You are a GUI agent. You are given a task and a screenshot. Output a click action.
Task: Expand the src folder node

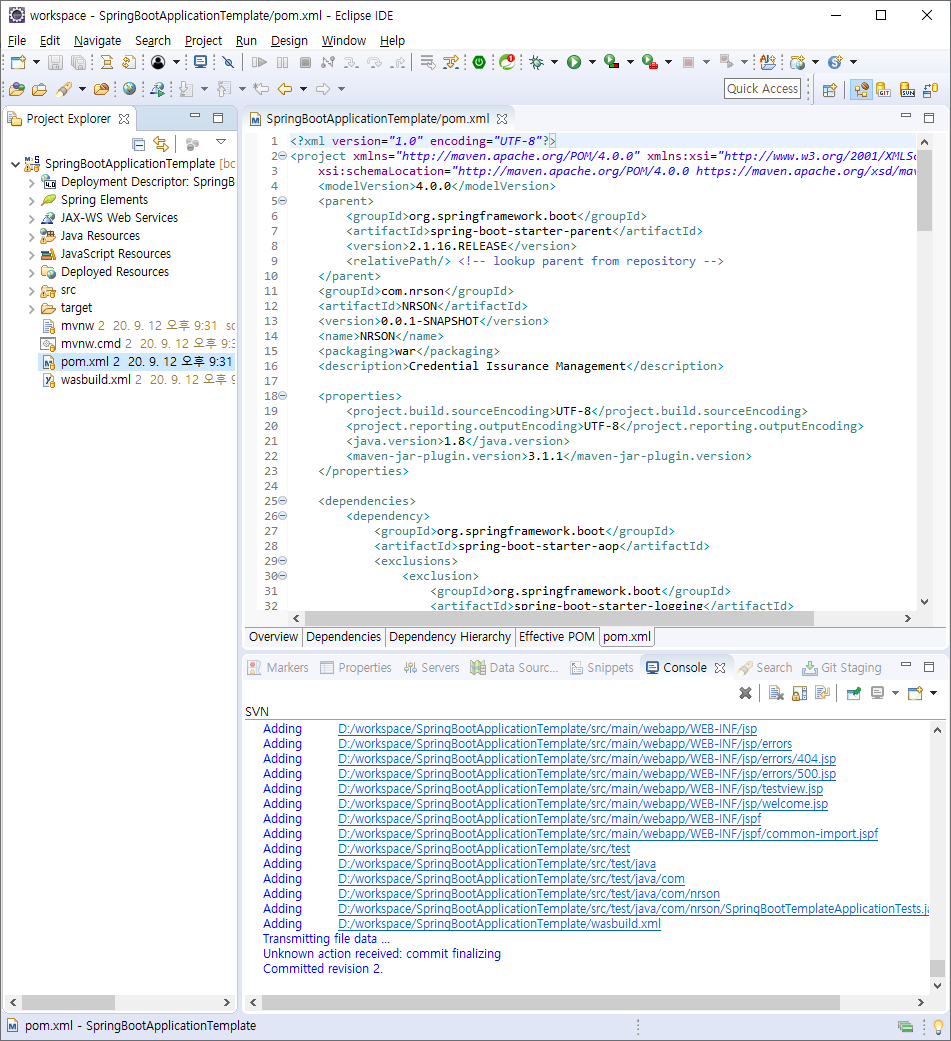(31, 291)
